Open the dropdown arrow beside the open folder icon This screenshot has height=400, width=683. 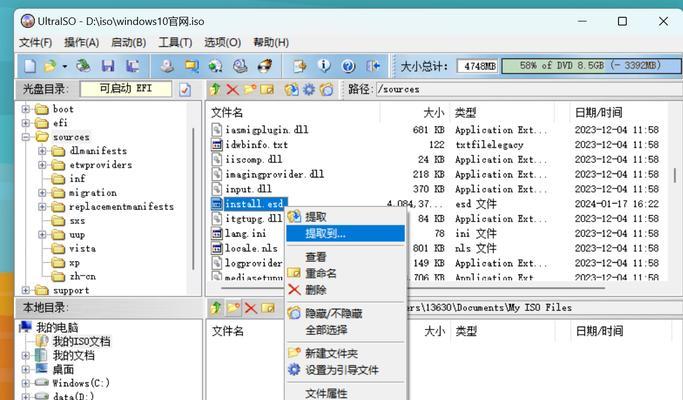[64, 67]
